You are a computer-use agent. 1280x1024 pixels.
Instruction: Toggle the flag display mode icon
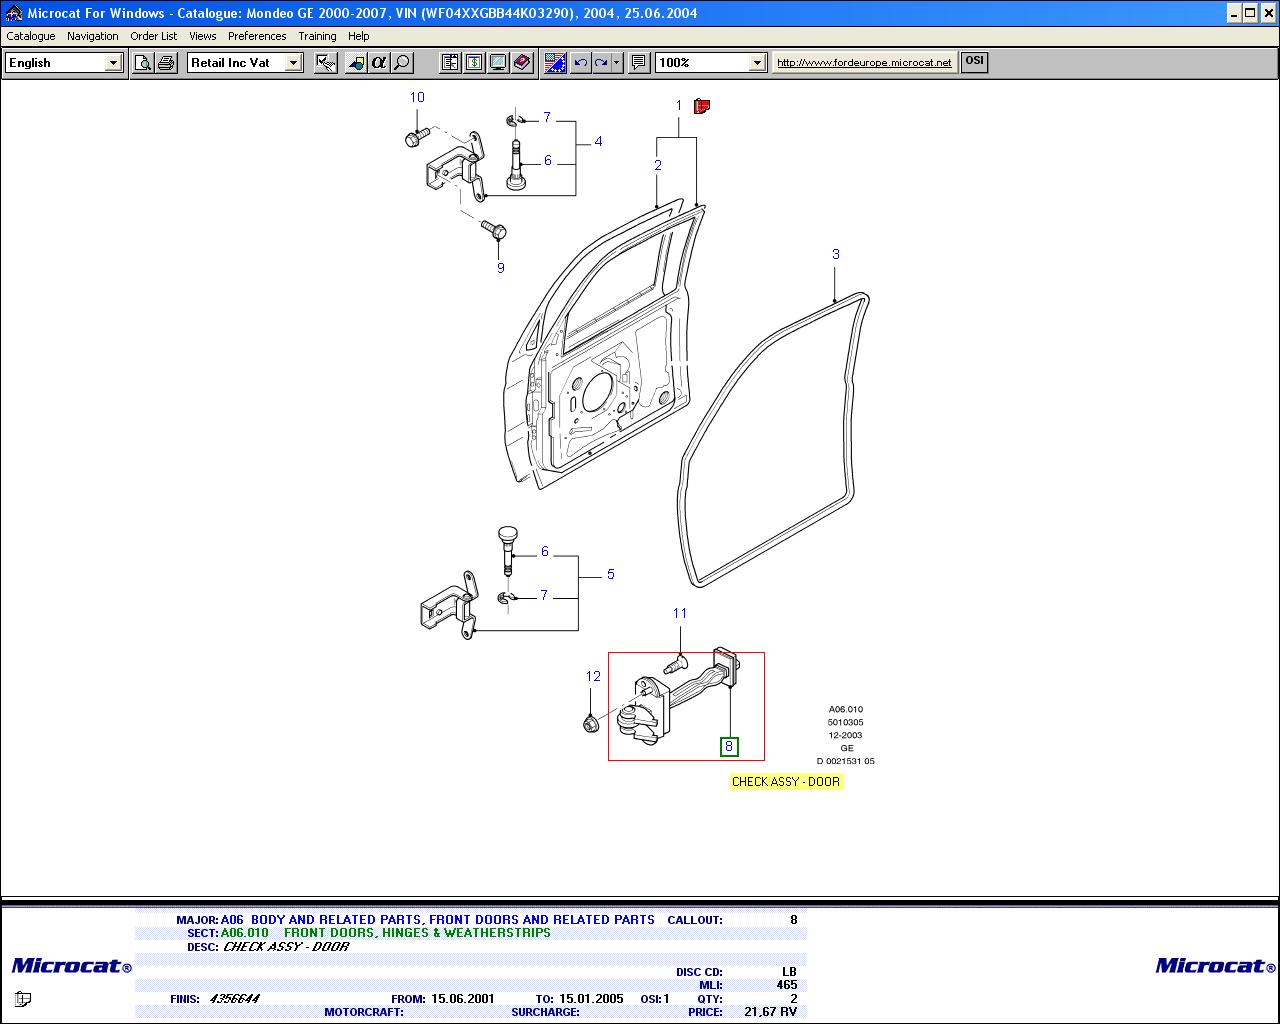pos(555,63)
